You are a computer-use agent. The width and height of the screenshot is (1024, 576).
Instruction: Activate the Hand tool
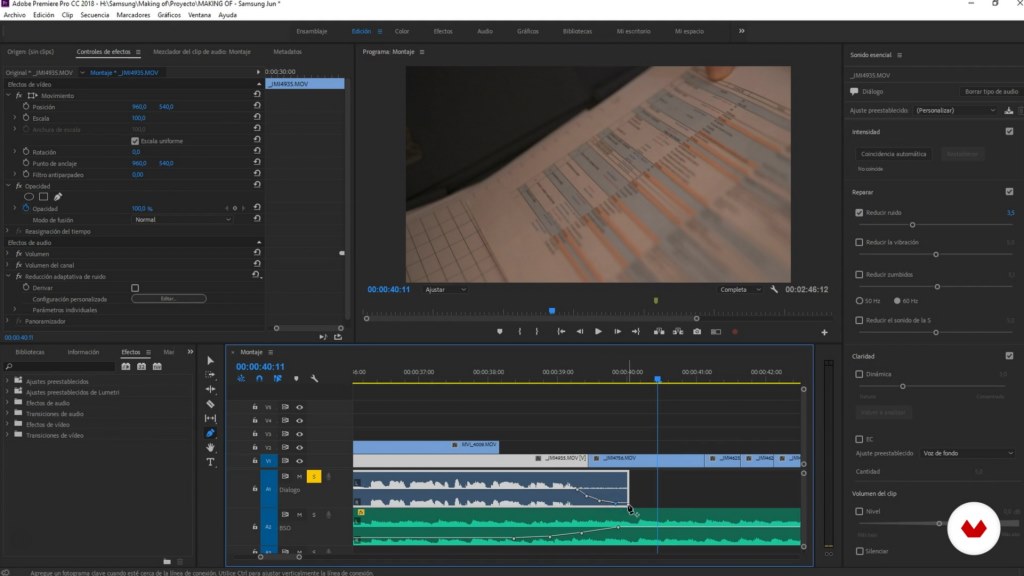click(x=210, y=448)
